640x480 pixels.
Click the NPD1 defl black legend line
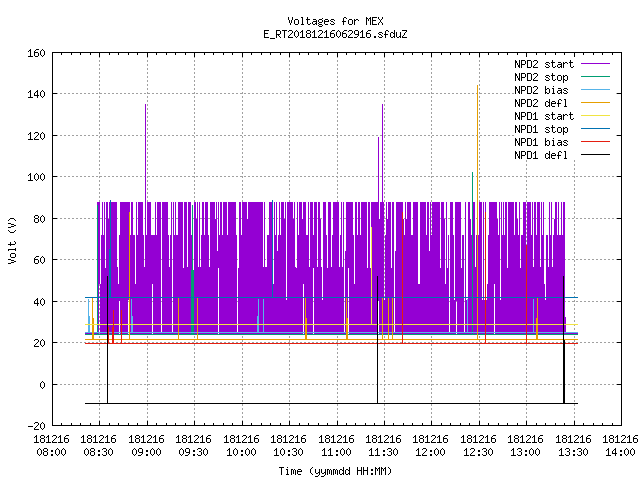click(595, 155)
